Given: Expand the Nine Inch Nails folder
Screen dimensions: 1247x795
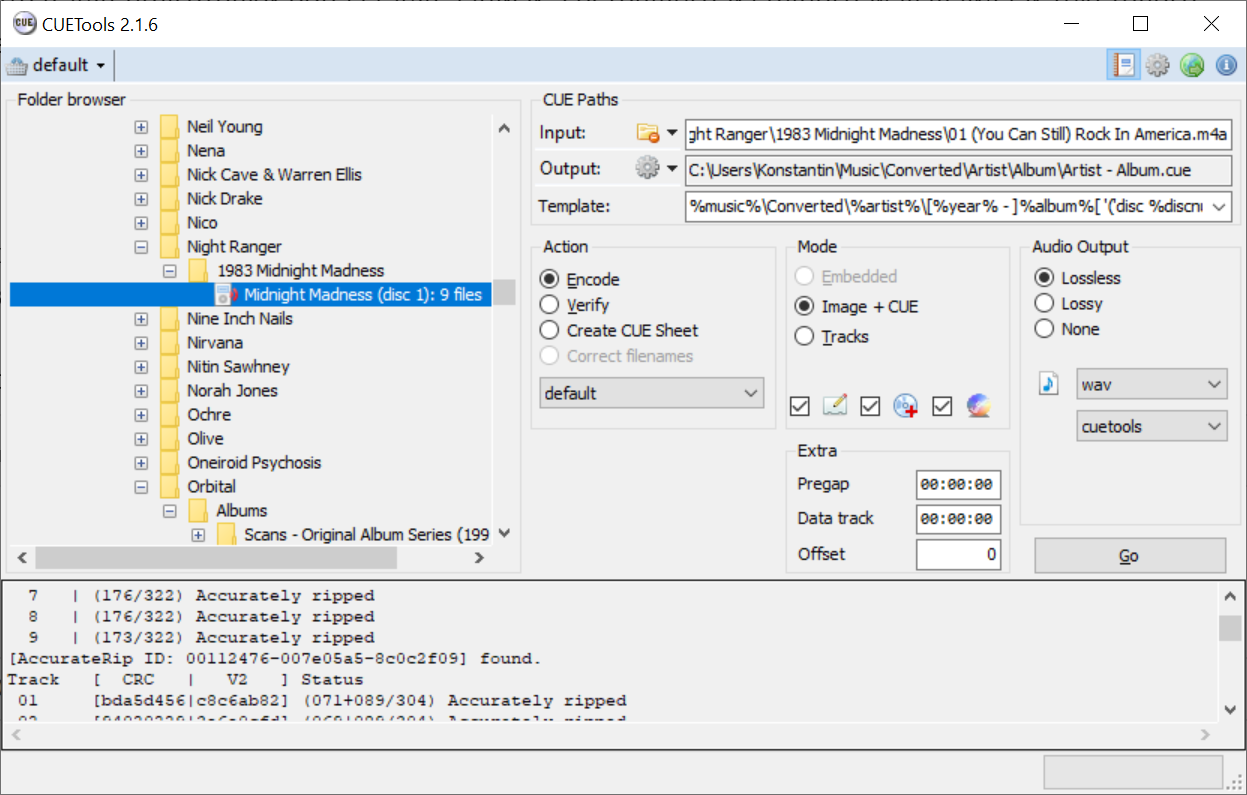Looking at the screenshot, I should [x=141, y=319].
